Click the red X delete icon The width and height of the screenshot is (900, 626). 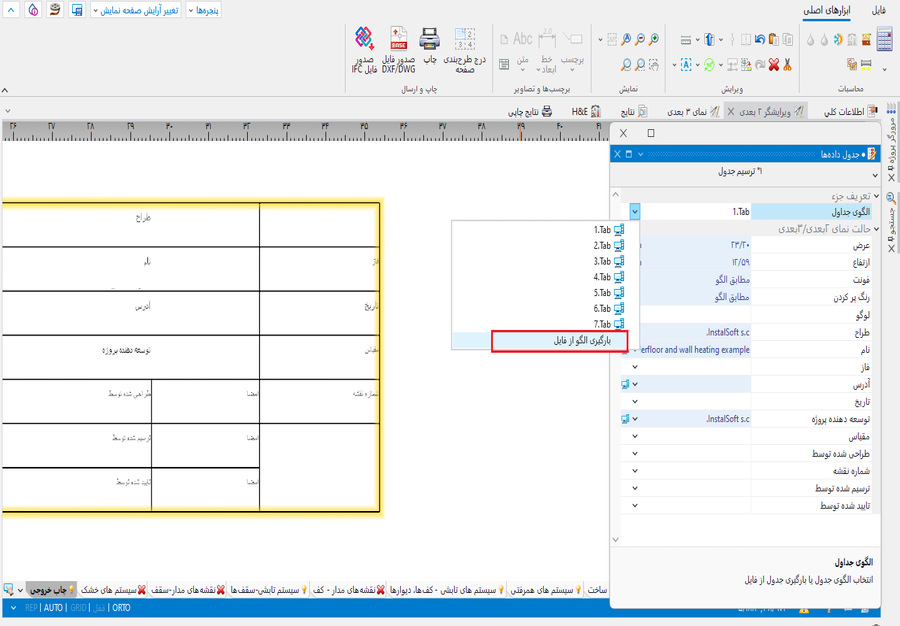pyautogui.click(x=773, y=65)
